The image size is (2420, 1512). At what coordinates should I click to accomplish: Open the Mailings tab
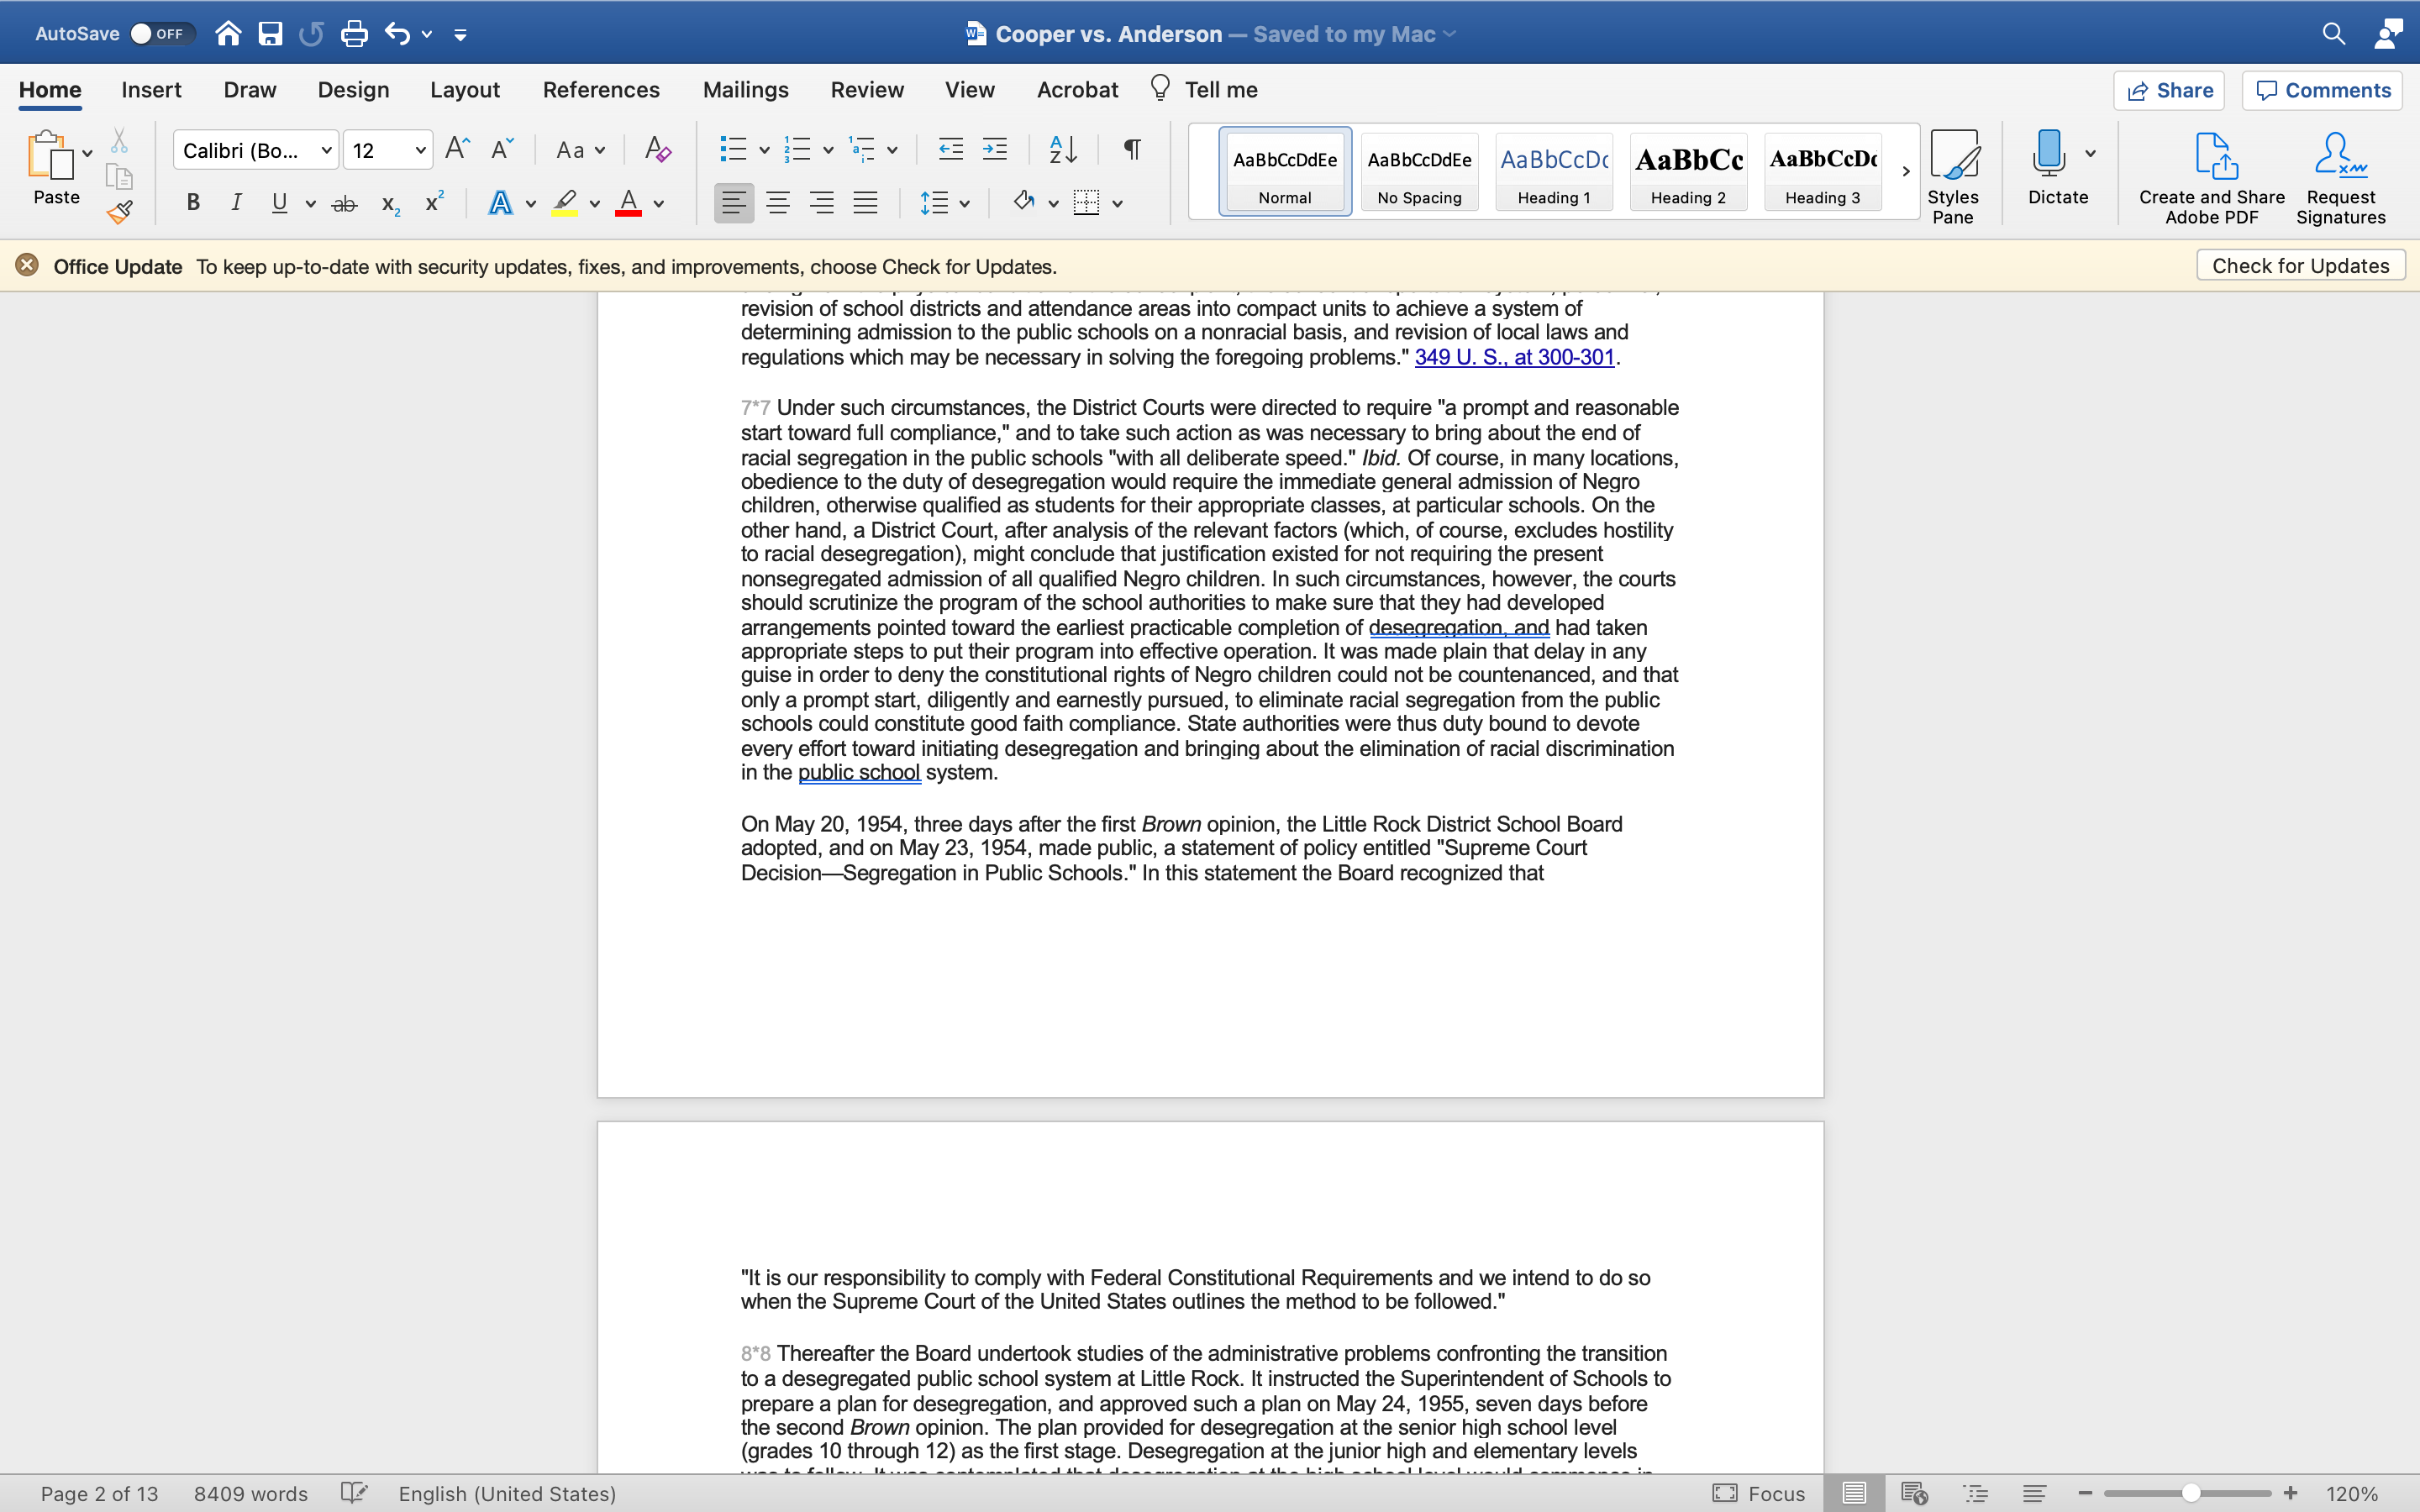click(x=744, y=89)
